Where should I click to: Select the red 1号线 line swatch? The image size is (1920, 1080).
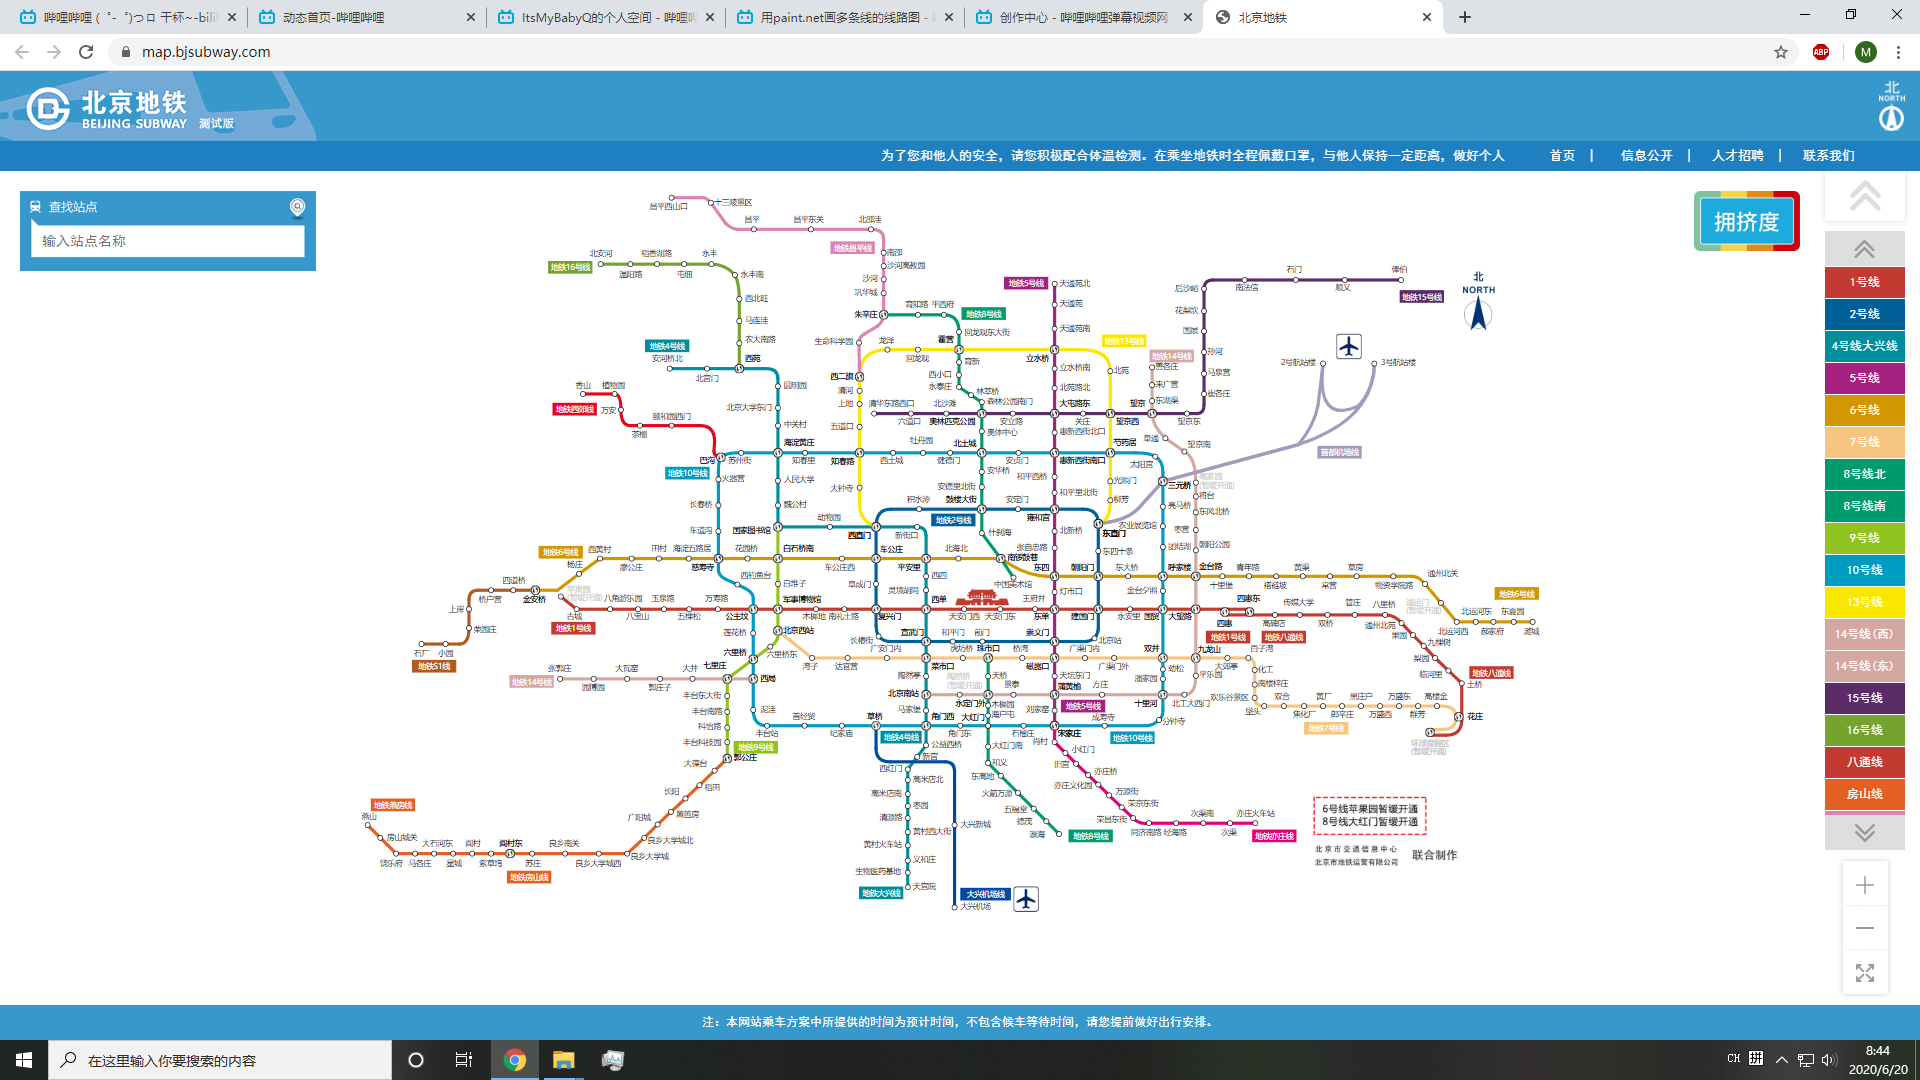1865,282
